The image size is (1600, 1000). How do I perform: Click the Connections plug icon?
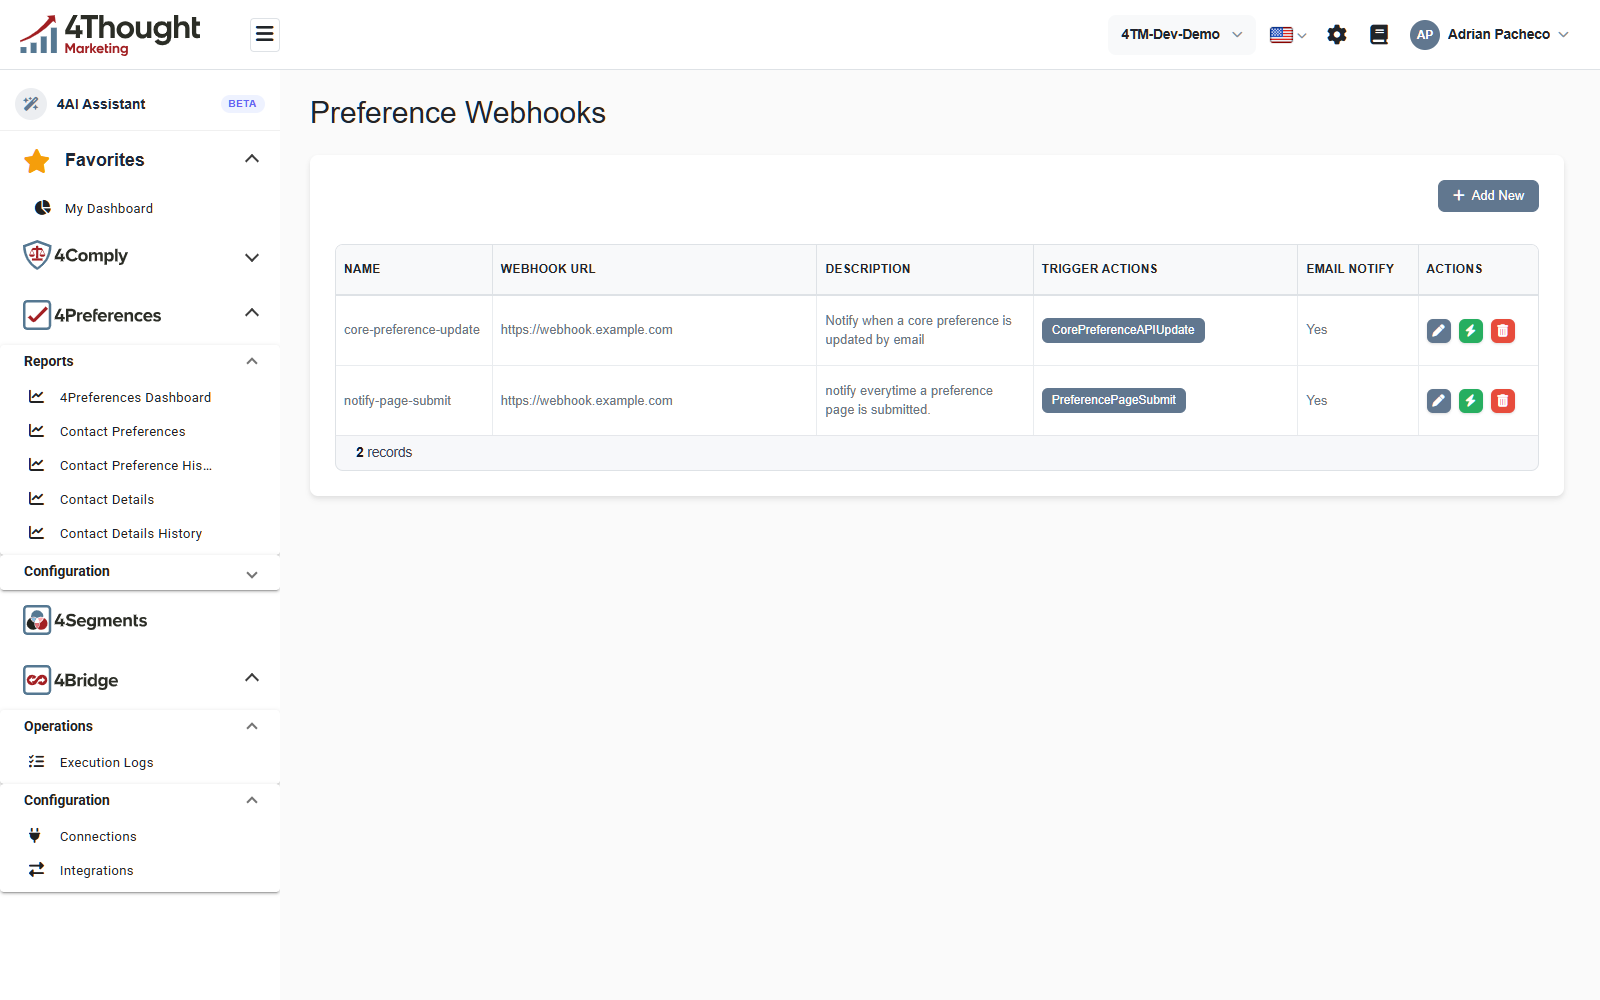click(x=35, y=836)
